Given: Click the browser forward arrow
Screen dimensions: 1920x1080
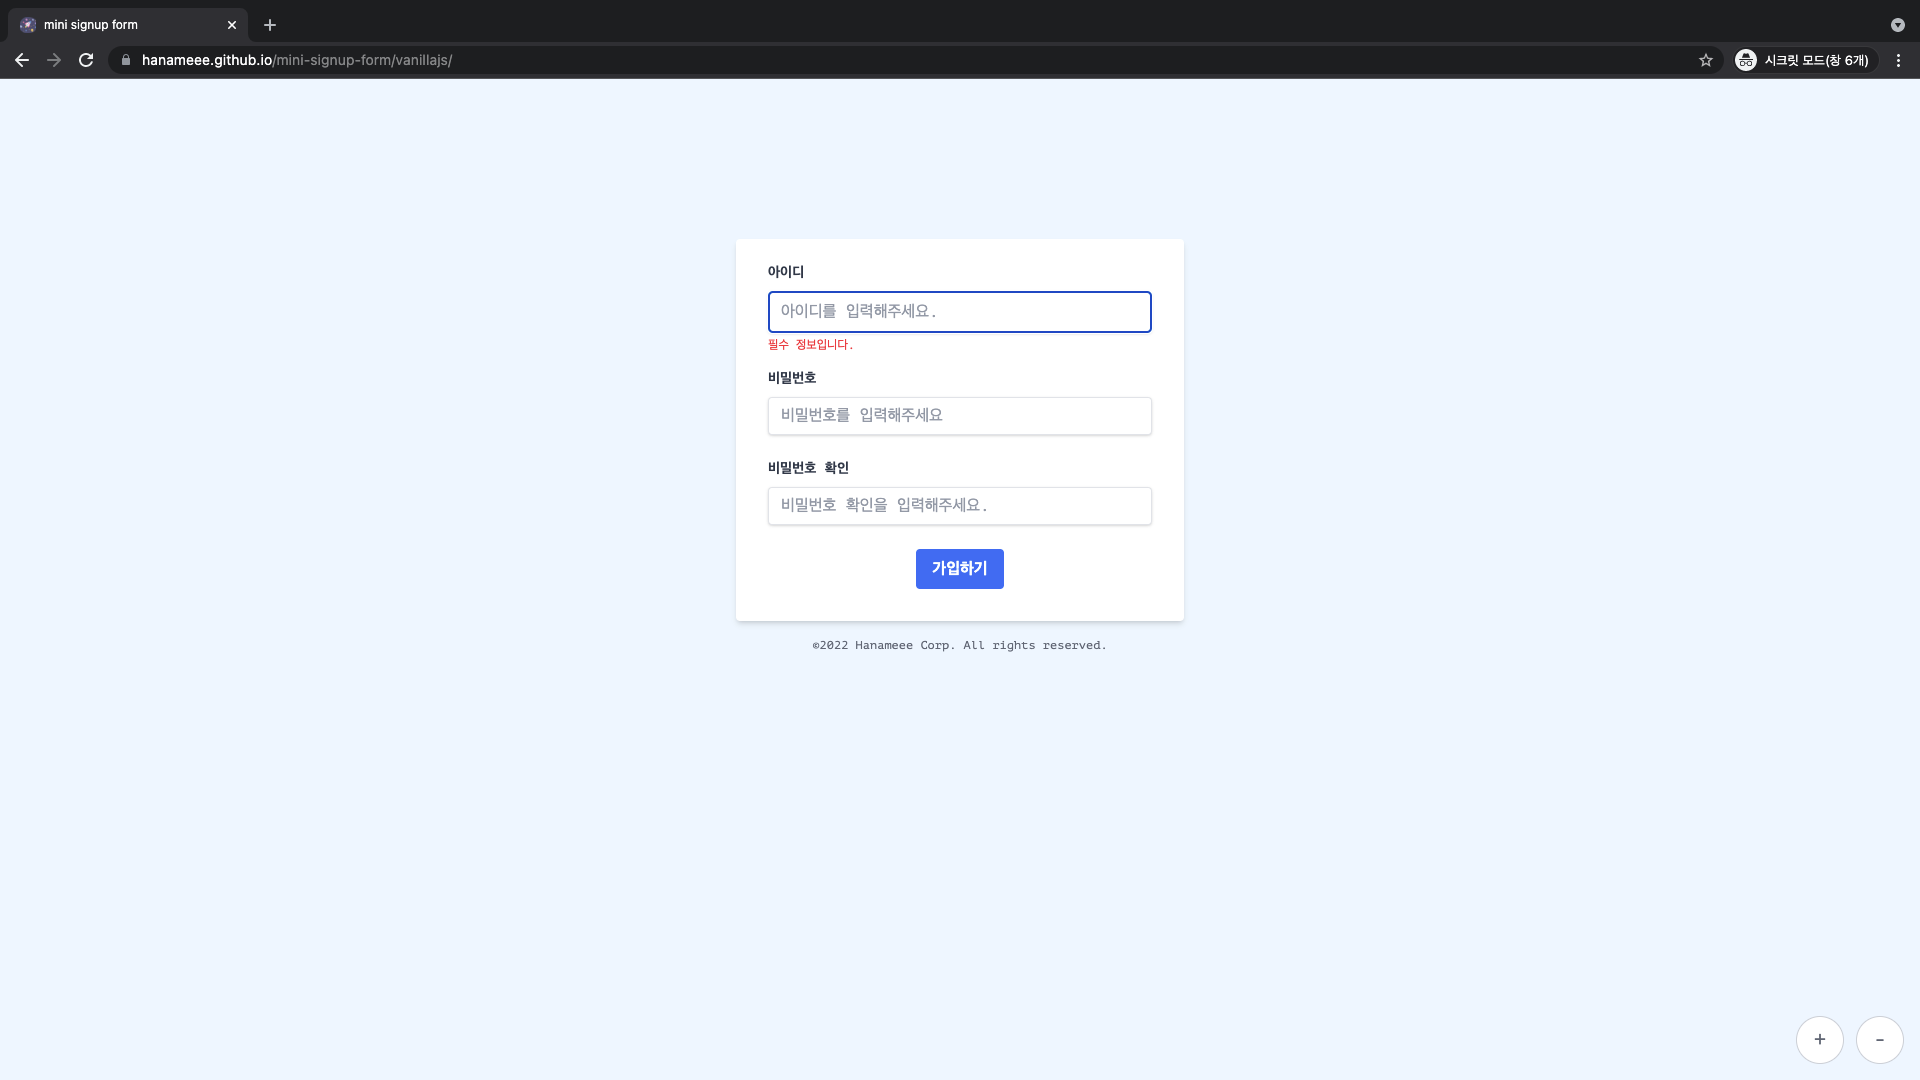Looking at the screenshot, I should 54,60.
